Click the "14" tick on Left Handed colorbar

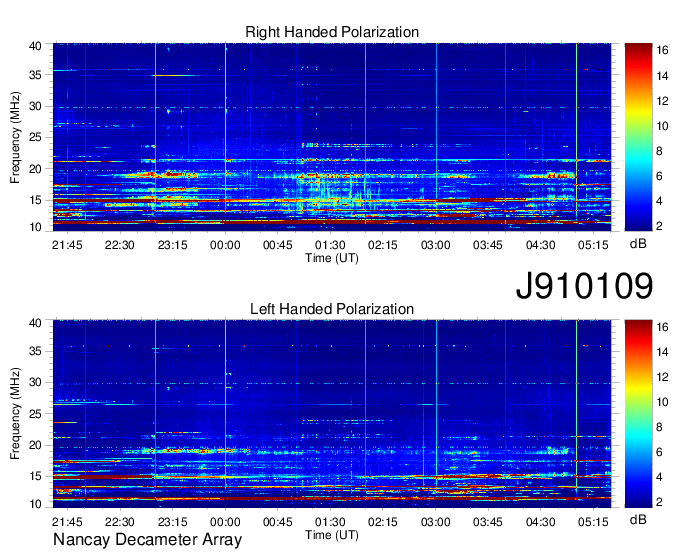tap(662, 352)
